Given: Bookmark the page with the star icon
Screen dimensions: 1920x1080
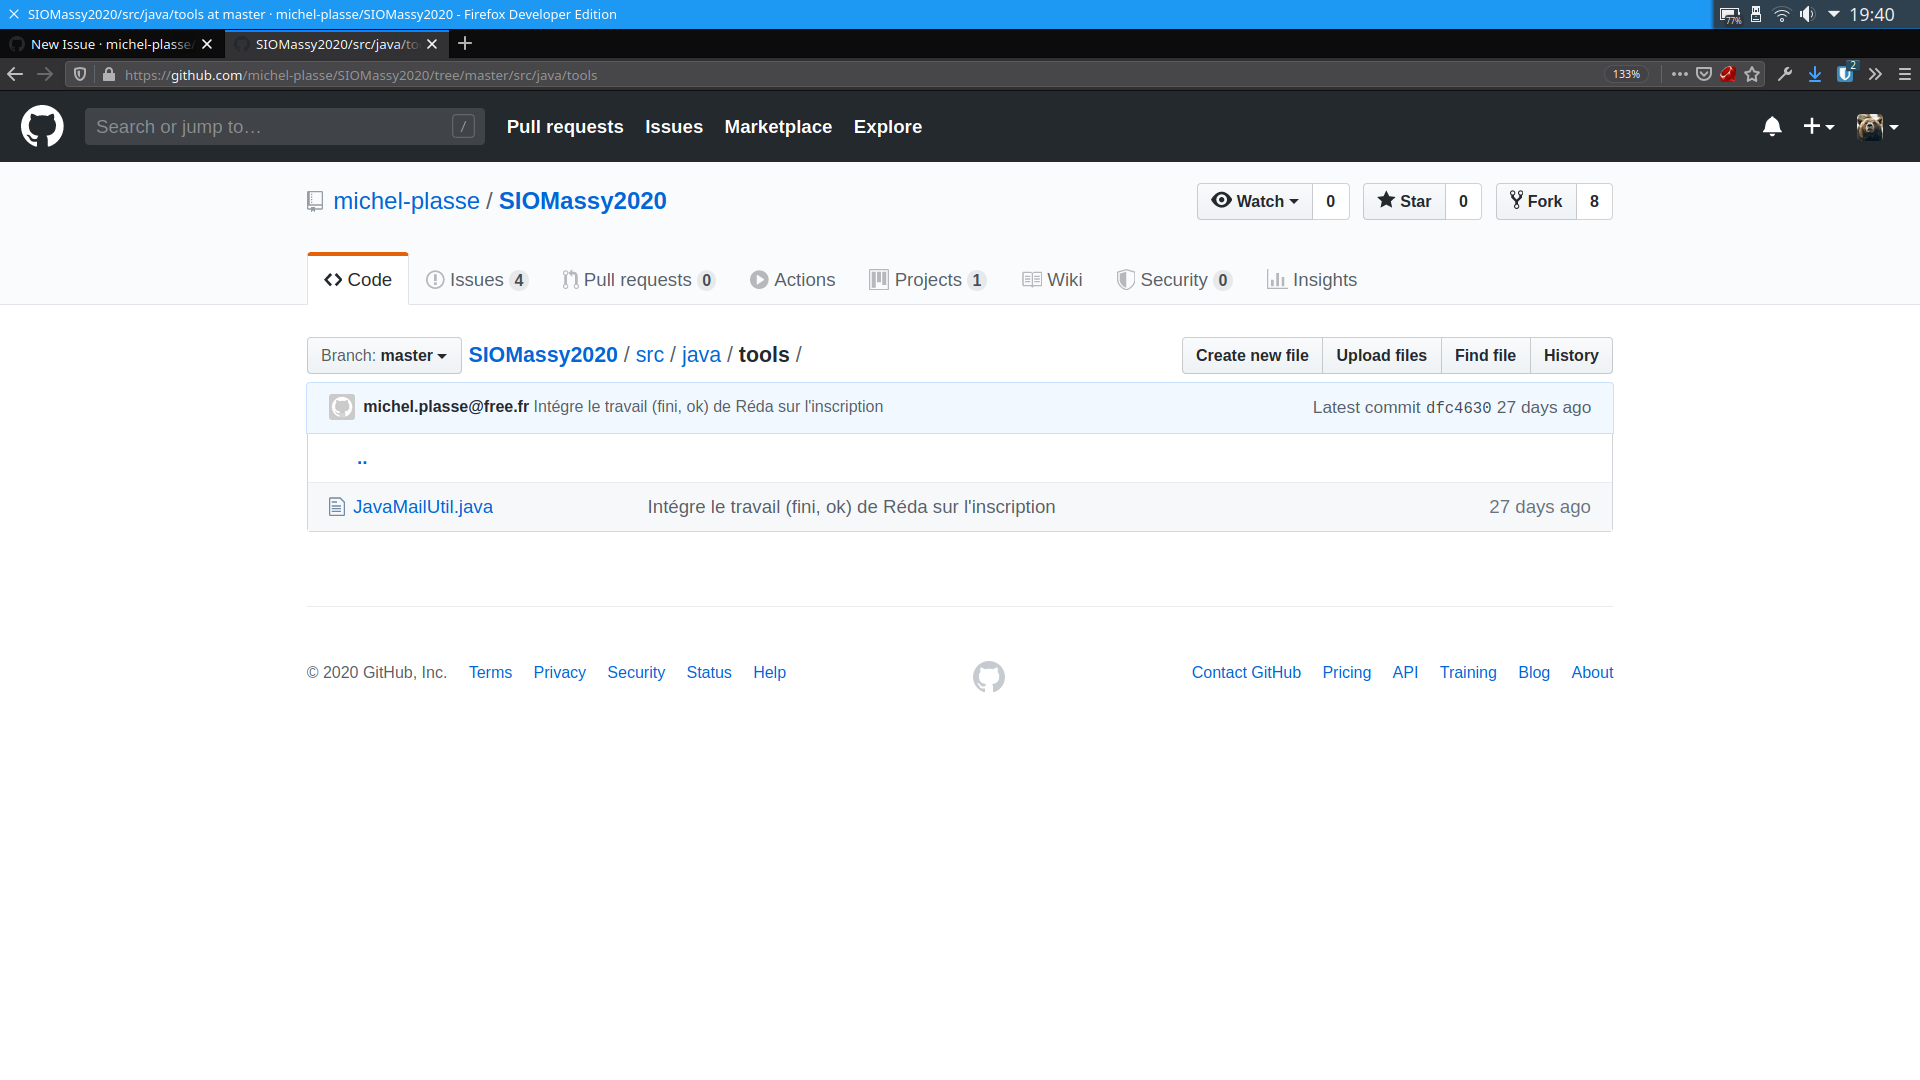Looking at the screenshot, I should (x=1752, y=74).
